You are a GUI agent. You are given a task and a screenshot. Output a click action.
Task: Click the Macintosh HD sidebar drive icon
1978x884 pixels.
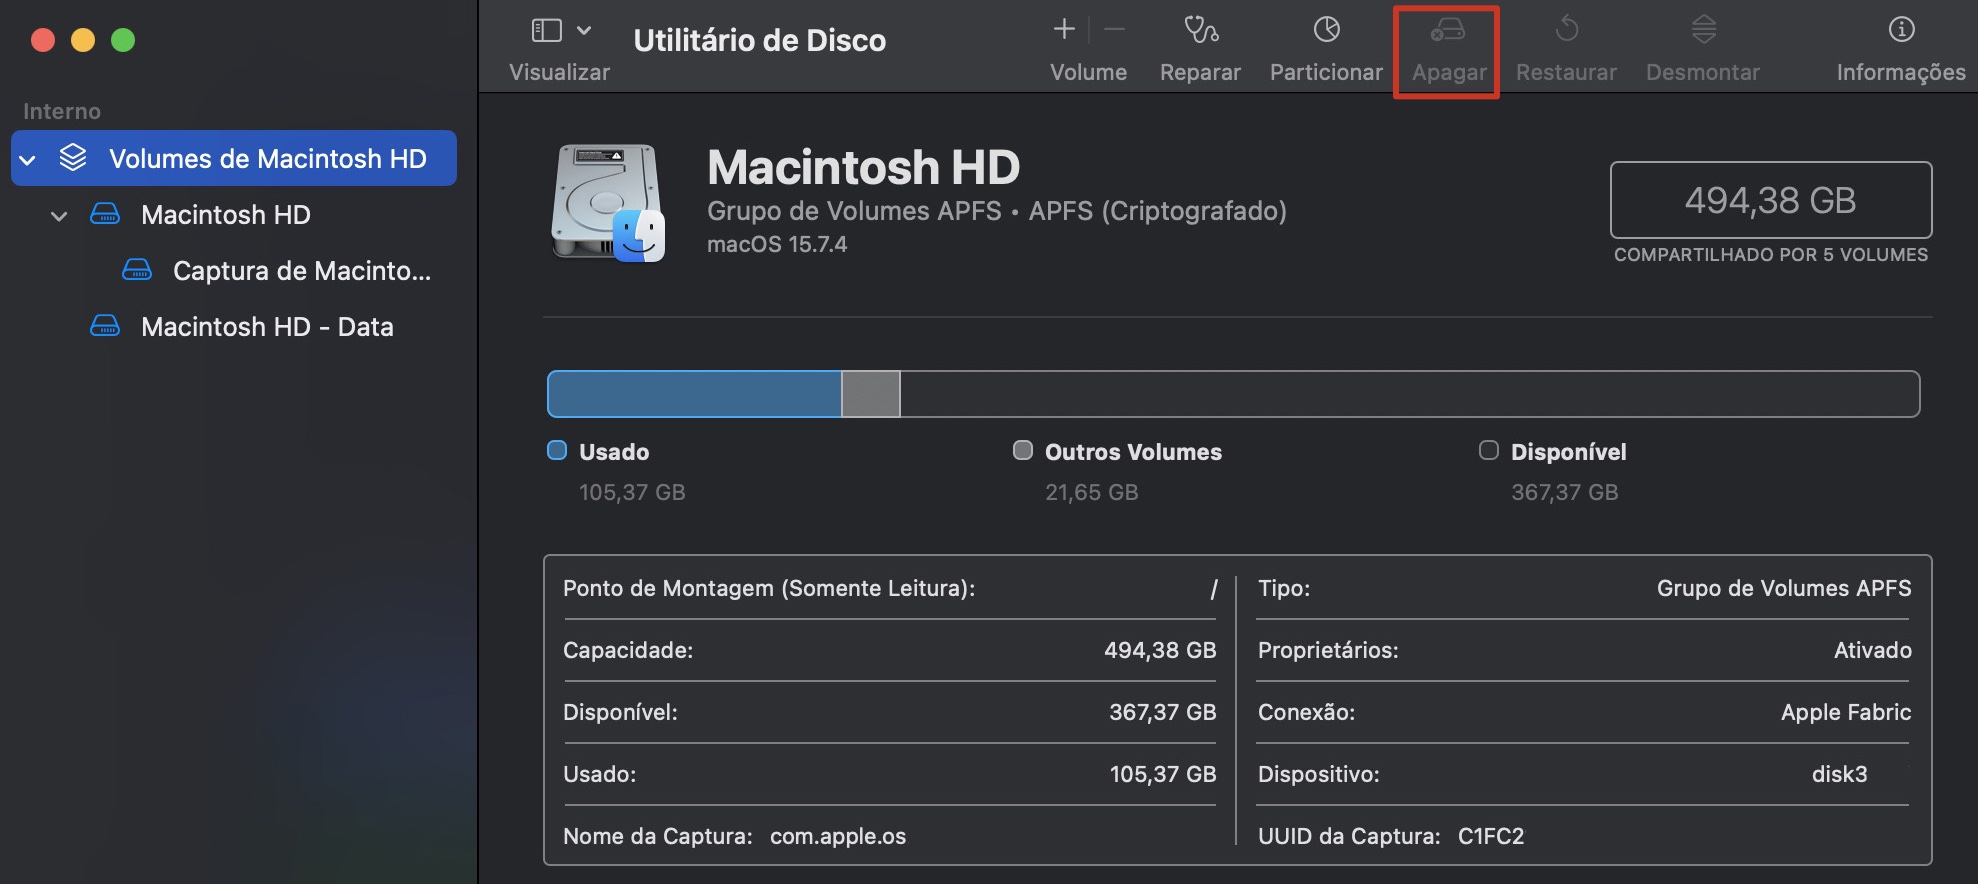[105, 214]
